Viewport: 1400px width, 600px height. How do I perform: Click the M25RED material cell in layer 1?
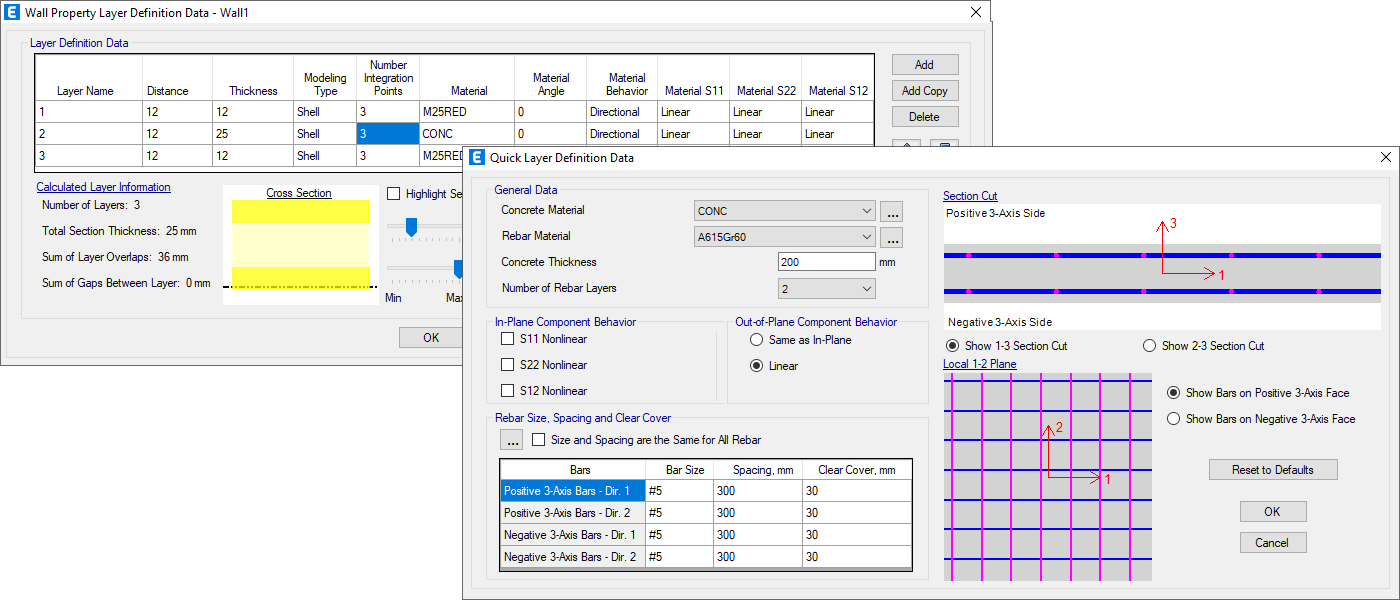(467, 112)
